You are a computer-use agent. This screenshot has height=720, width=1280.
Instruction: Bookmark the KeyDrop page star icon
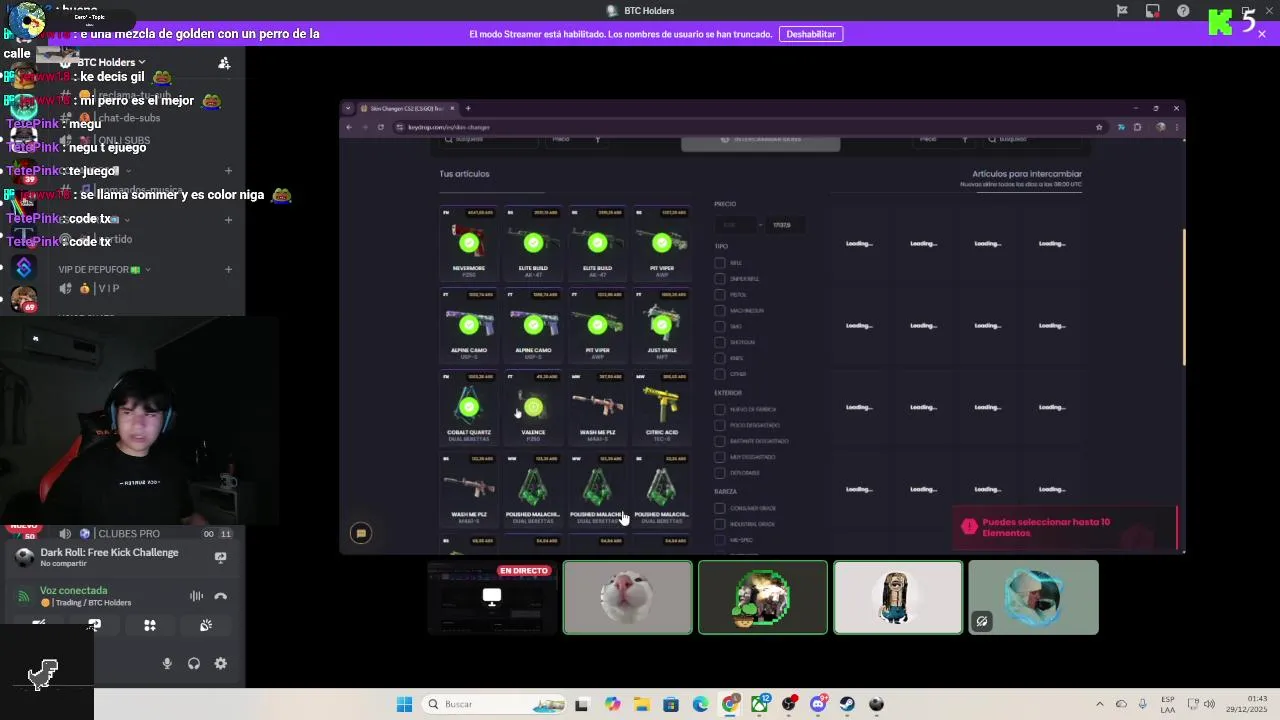[x=1099, y=127]
